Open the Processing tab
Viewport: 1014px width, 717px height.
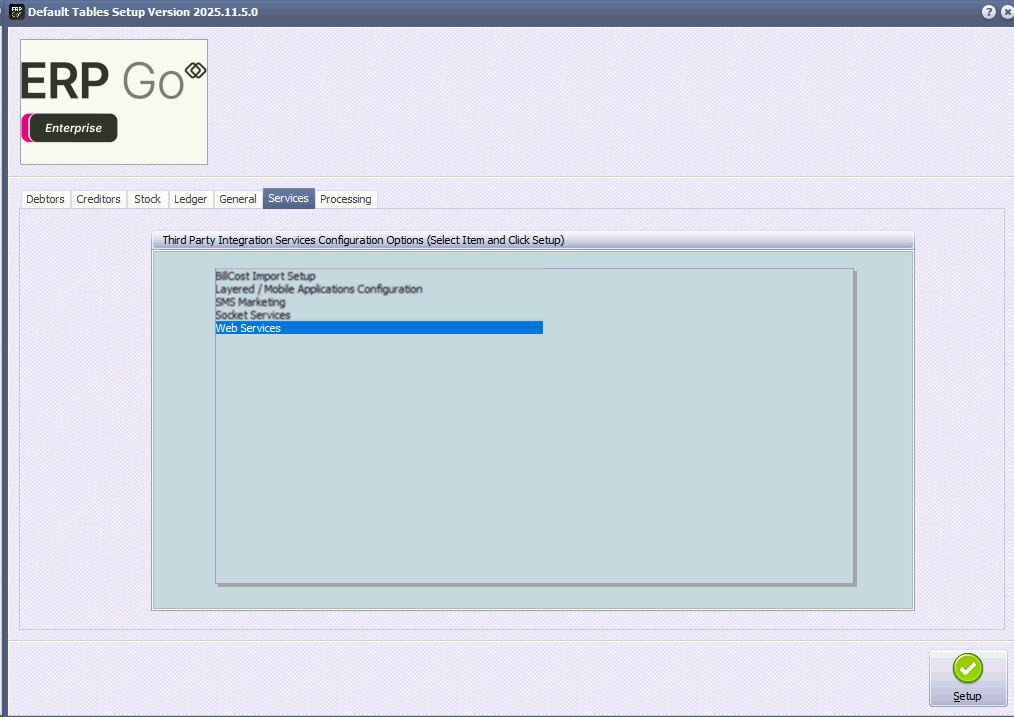tap(345, 199)
